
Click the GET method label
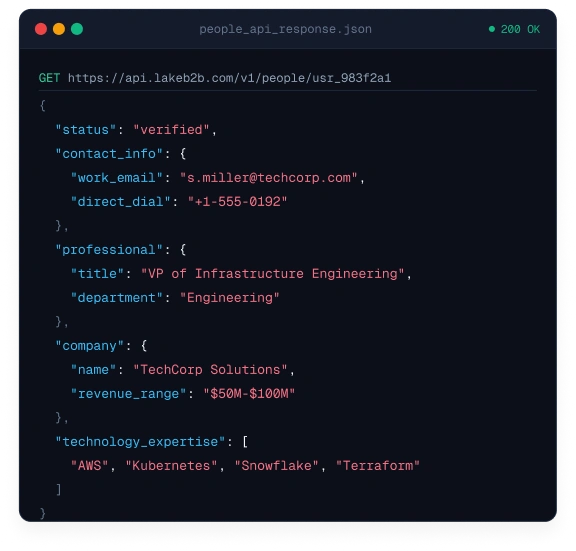49,78
